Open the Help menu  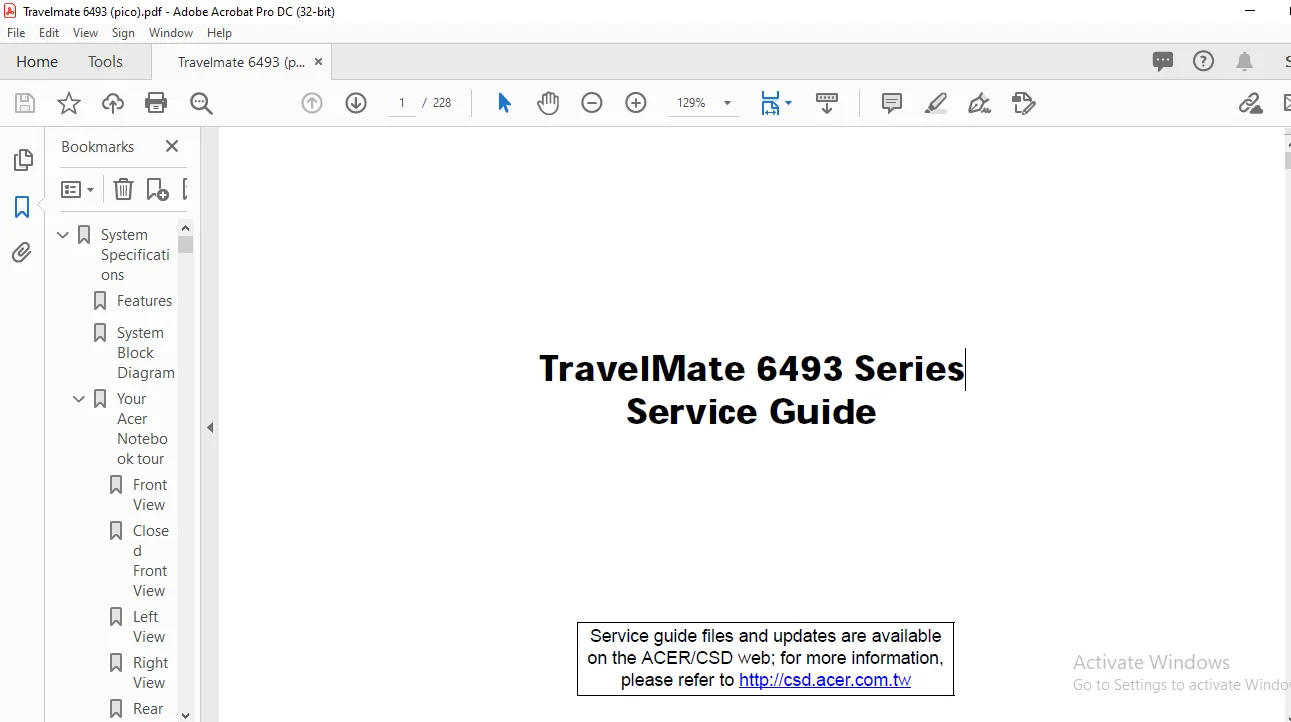tap(219, 33)
